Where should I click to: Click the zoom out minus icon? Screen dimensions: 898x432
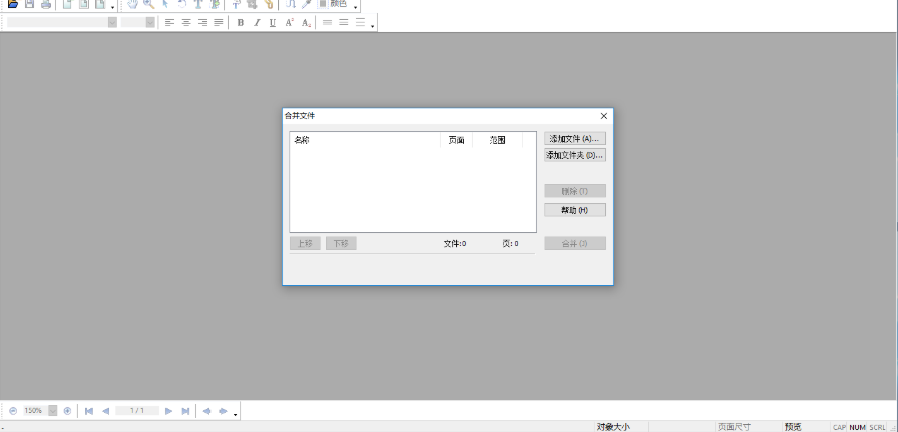click(x=13, y=411)
